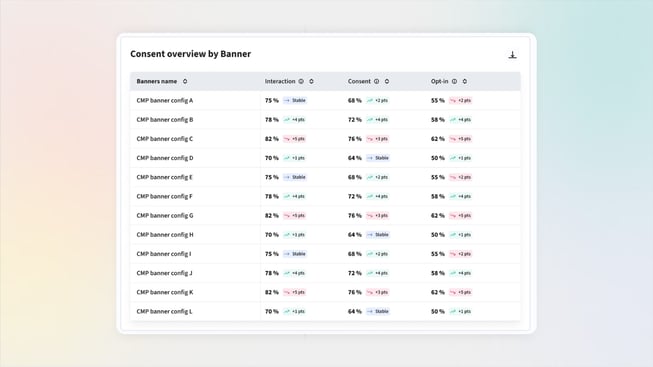Click 62 % opt-in value for config C
This screenshot has width=653, height=367.
point(438,139)
